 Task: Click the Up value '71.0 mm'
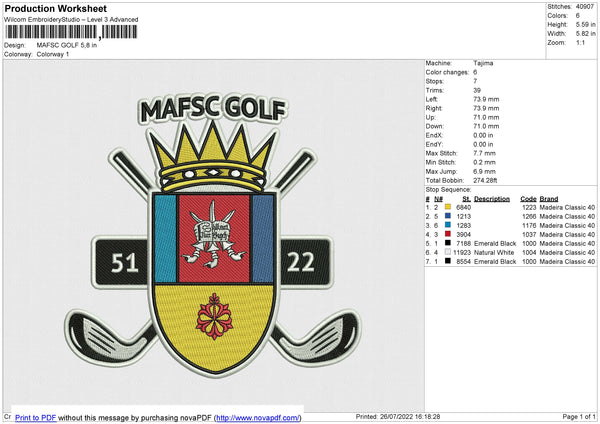(x=486, y=117)
